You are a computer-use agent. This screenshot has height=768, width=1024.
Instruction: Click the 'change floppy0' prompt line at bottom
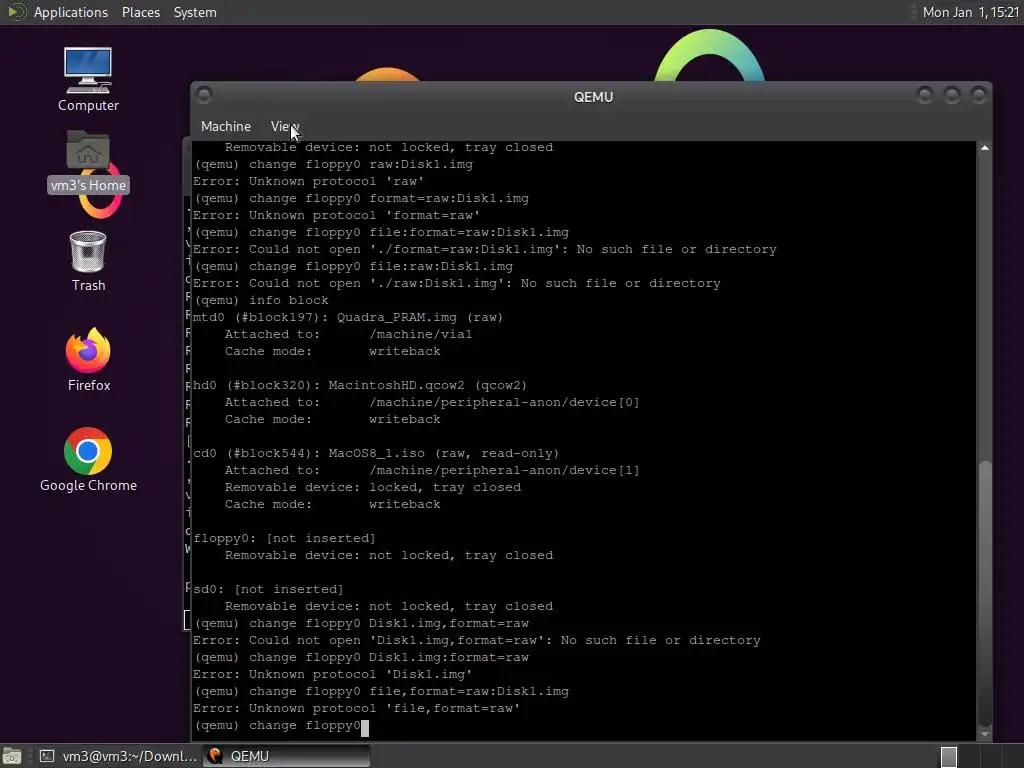pos(281,726)
